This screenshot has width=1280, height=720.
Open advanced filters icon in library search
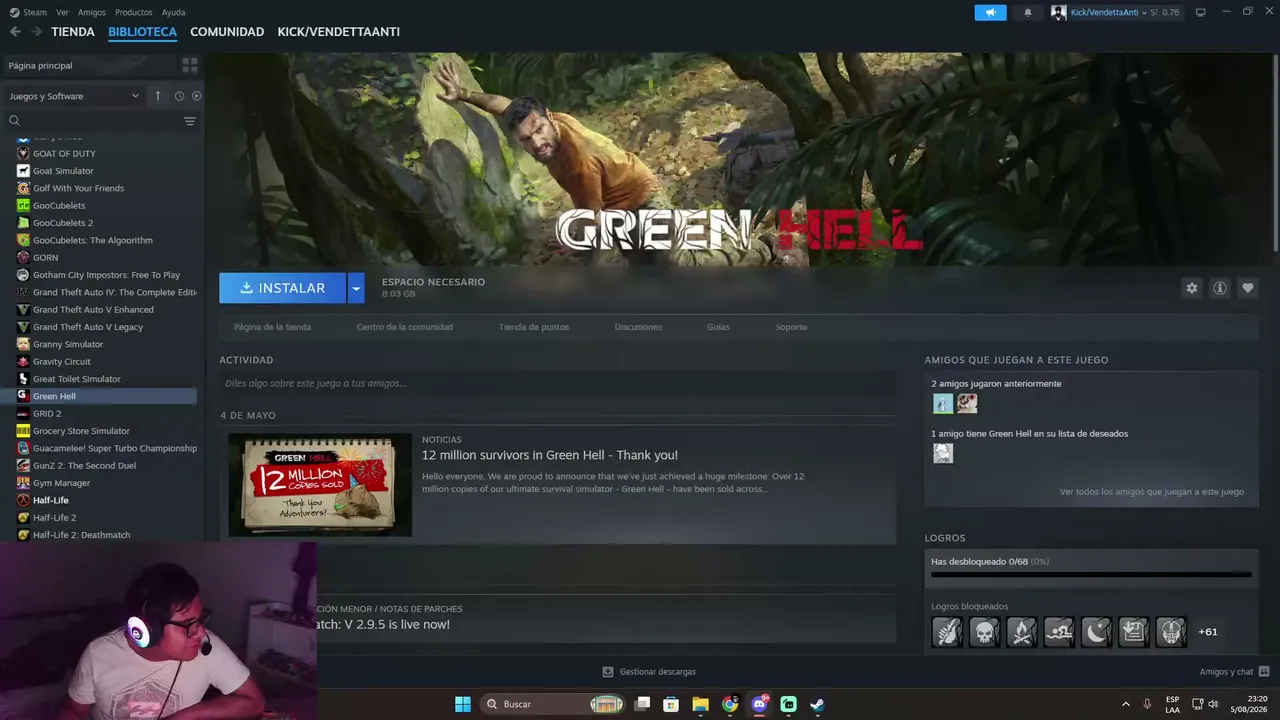(189, 121)
